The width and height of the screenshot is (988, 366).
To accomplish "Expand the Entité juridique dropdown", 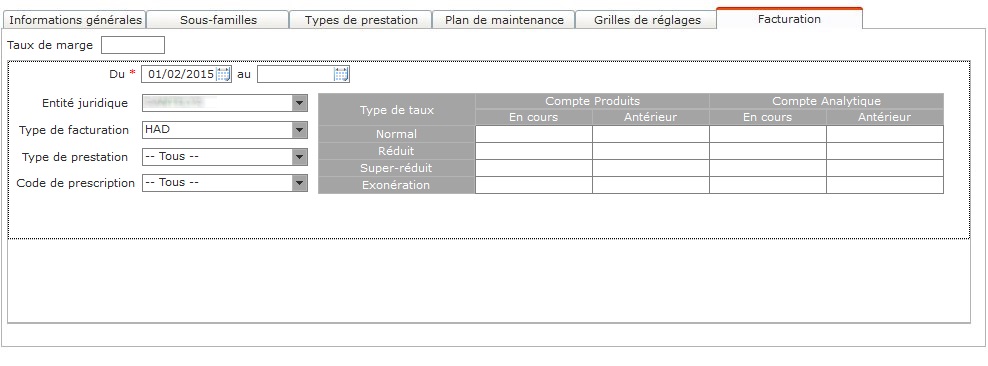I will [x=300, y=103].
